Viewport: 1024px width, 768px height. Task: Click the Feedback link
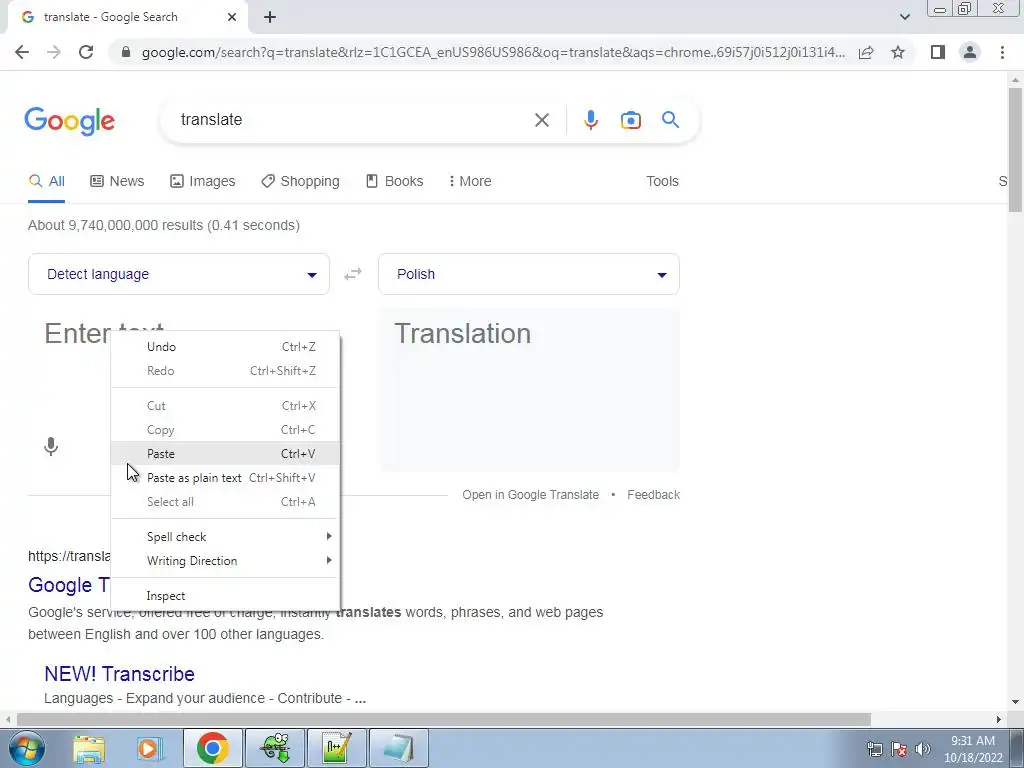click(x=653, y=494)
